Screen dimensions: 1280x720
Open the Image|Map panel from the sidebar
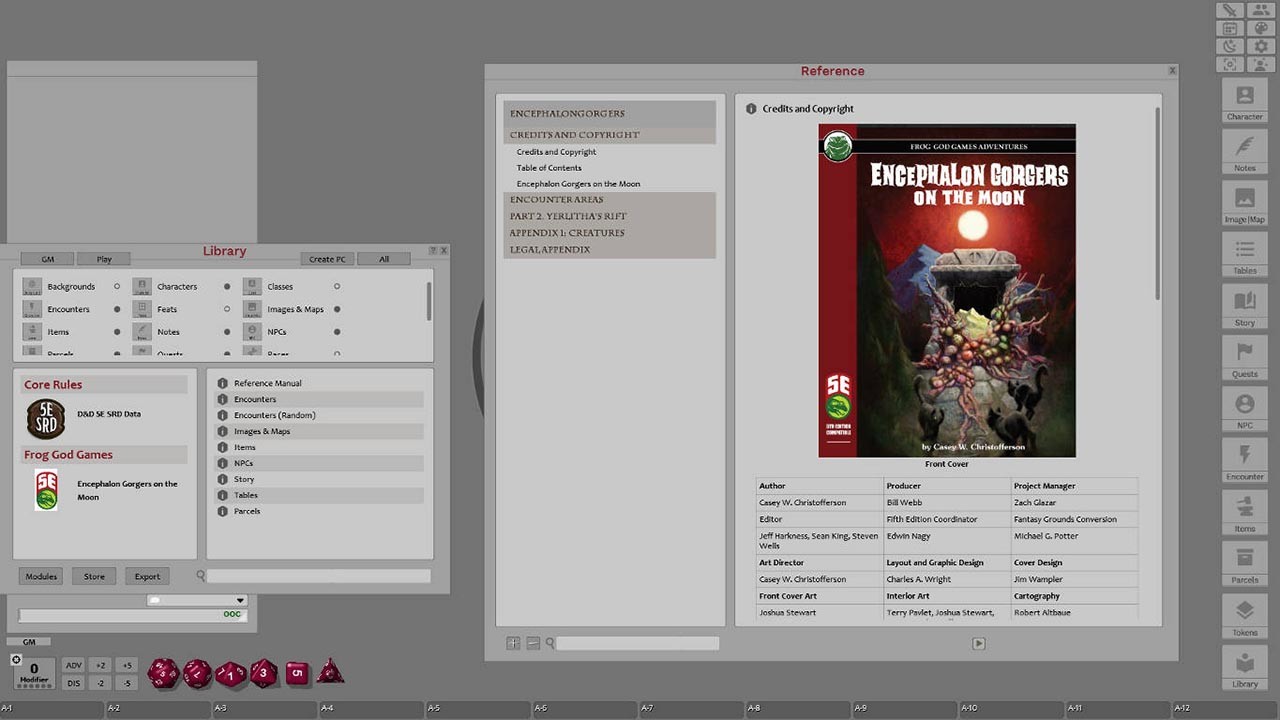click(x=1244, y=202)
